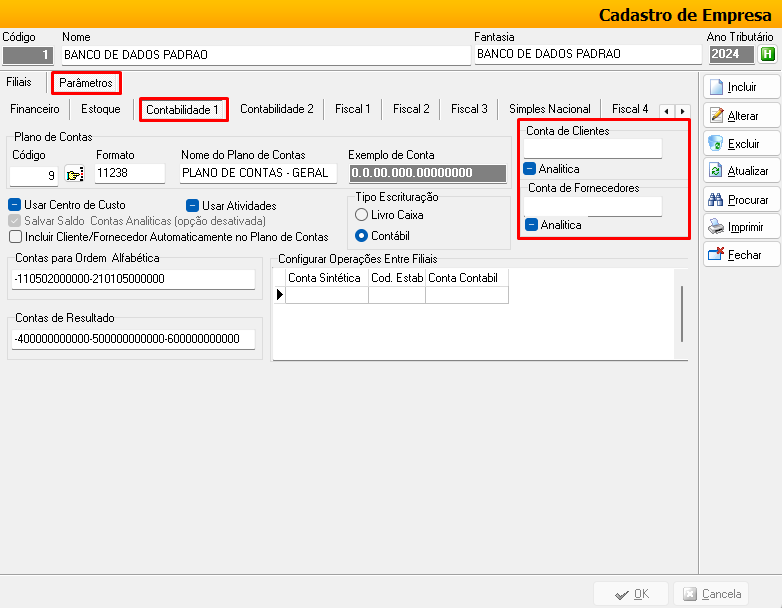Select current row indicator arrow in grid
The width and height of the screenshot is (782, 608).
point(280,294)
